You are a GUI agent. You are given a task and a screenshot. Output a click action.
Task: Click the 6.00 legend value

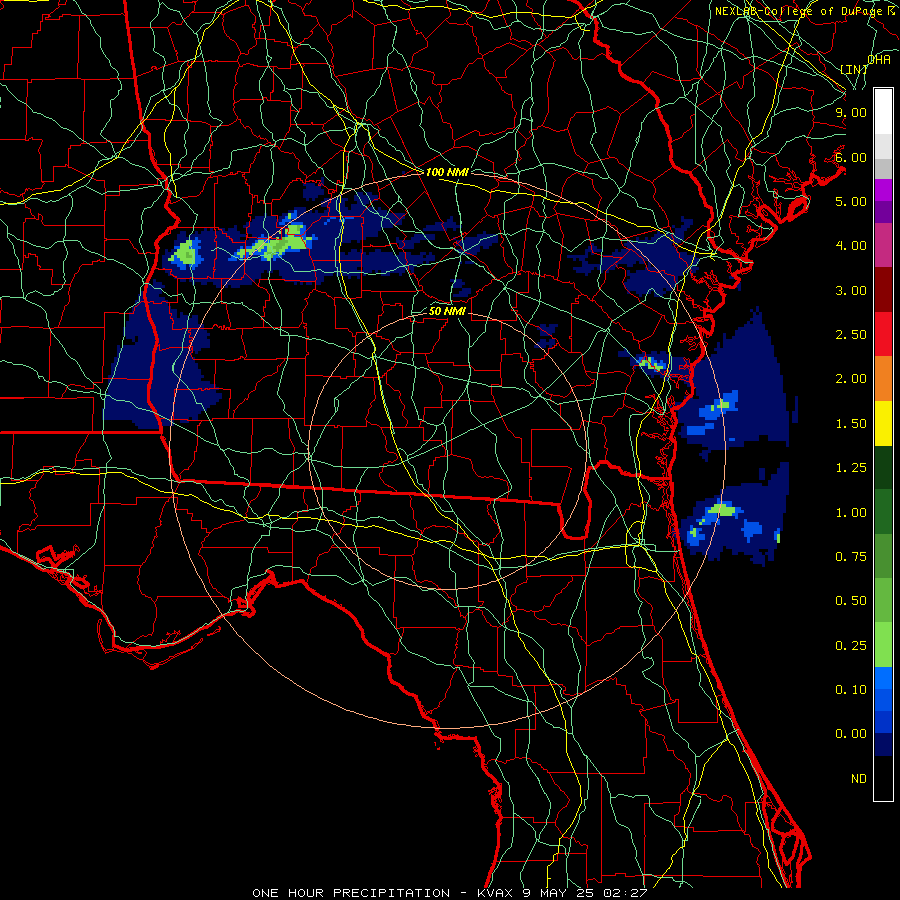(851, 157)
